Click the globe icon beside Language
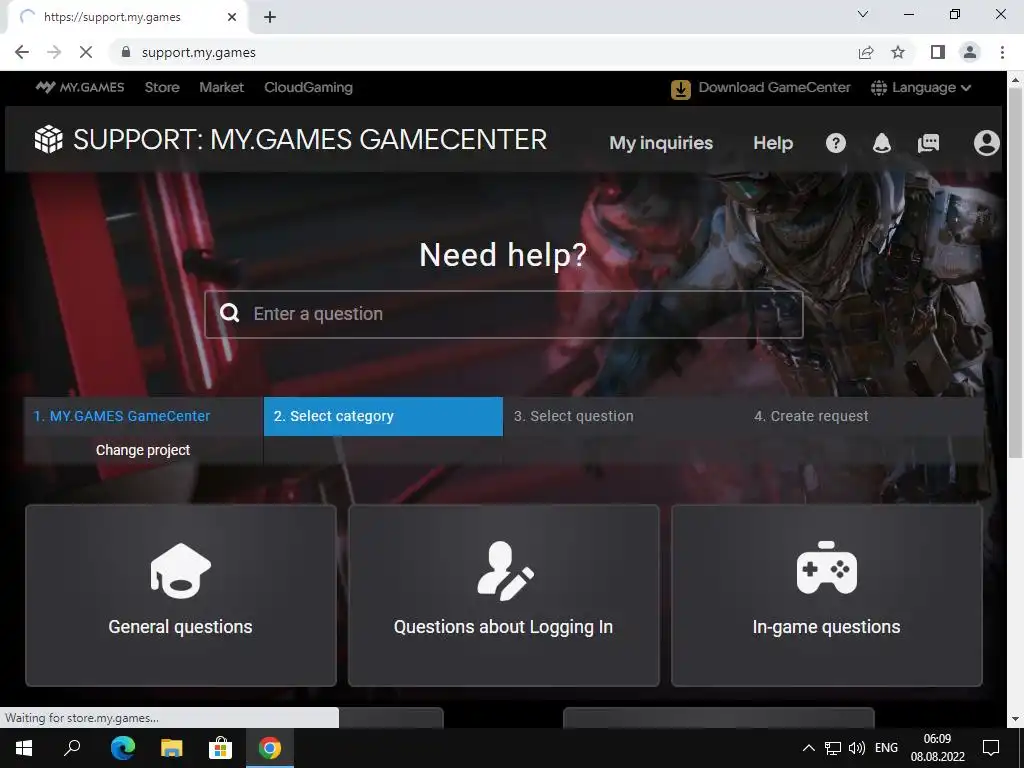1024x768 pixels. [879, 88]
